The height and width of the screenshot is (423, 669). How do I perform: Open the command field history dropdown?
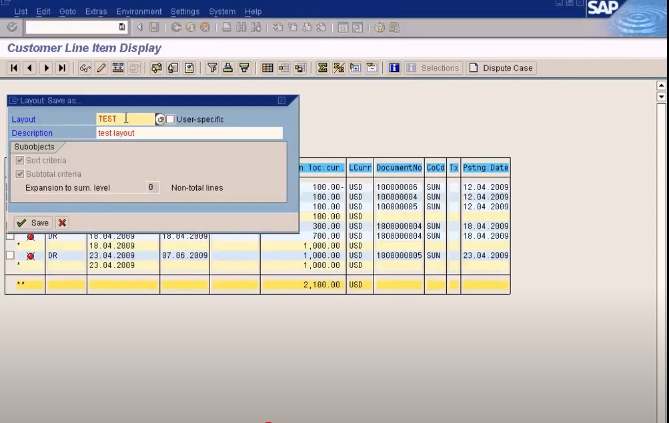[122, 27]
